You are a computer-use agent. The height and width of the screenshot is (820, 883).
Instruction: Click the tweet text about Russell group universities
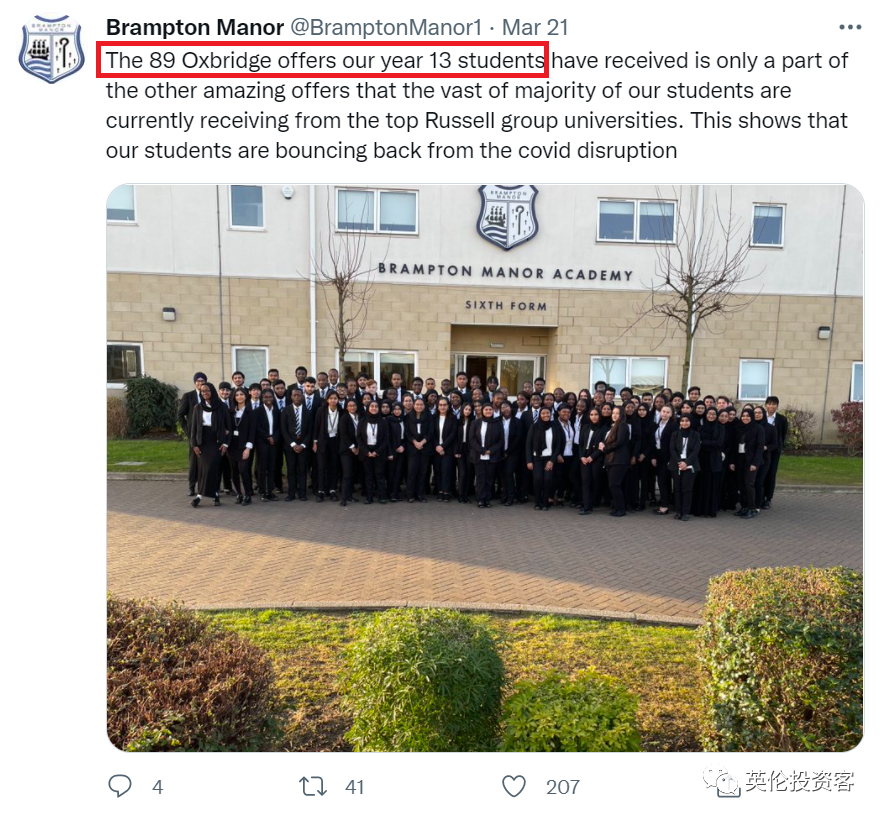click(476, 121)
